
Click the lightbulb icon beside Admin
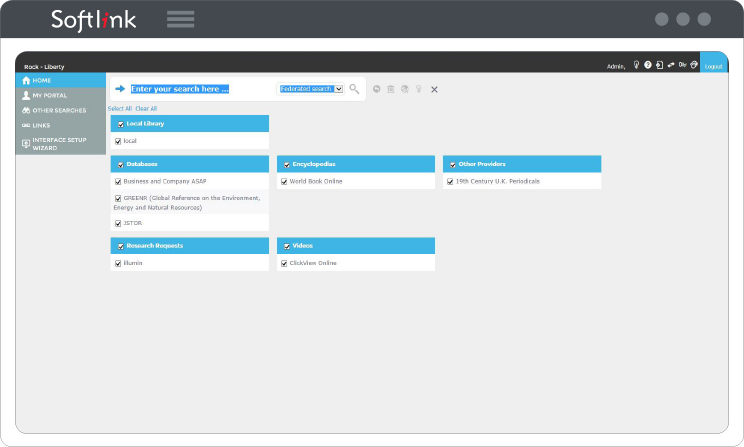636,65
